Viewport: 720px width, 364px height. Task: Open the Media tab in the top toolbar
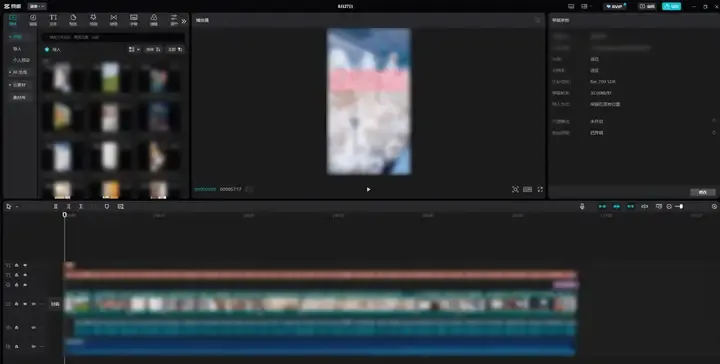click(x=13, y=20)
